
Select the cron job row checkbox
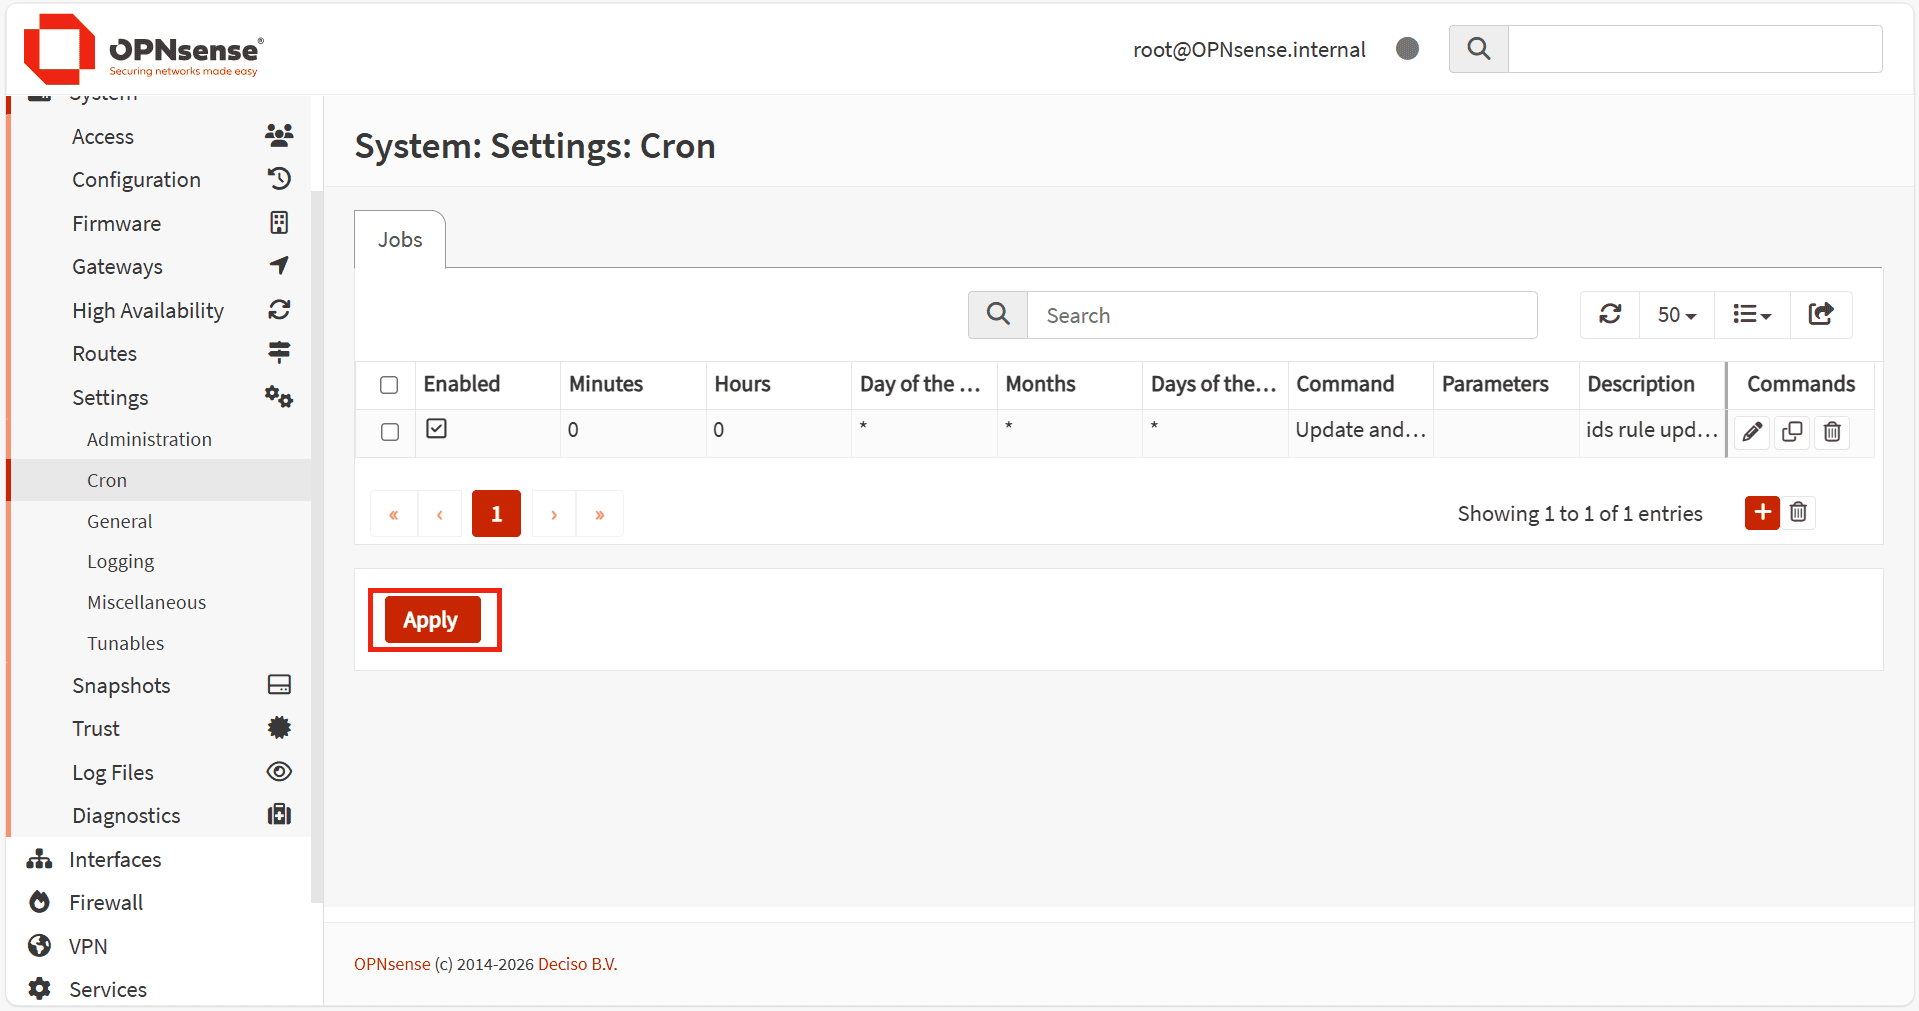[x=389, y=432]
